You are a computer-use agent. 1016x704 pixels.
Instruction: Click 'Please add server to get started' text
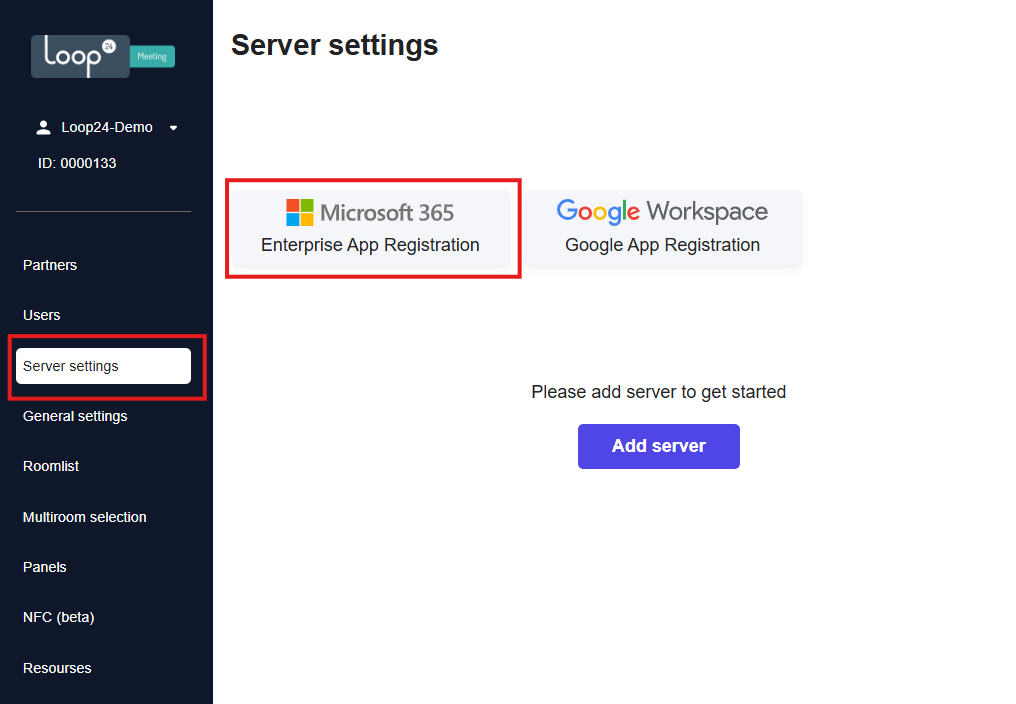[659, 392]
